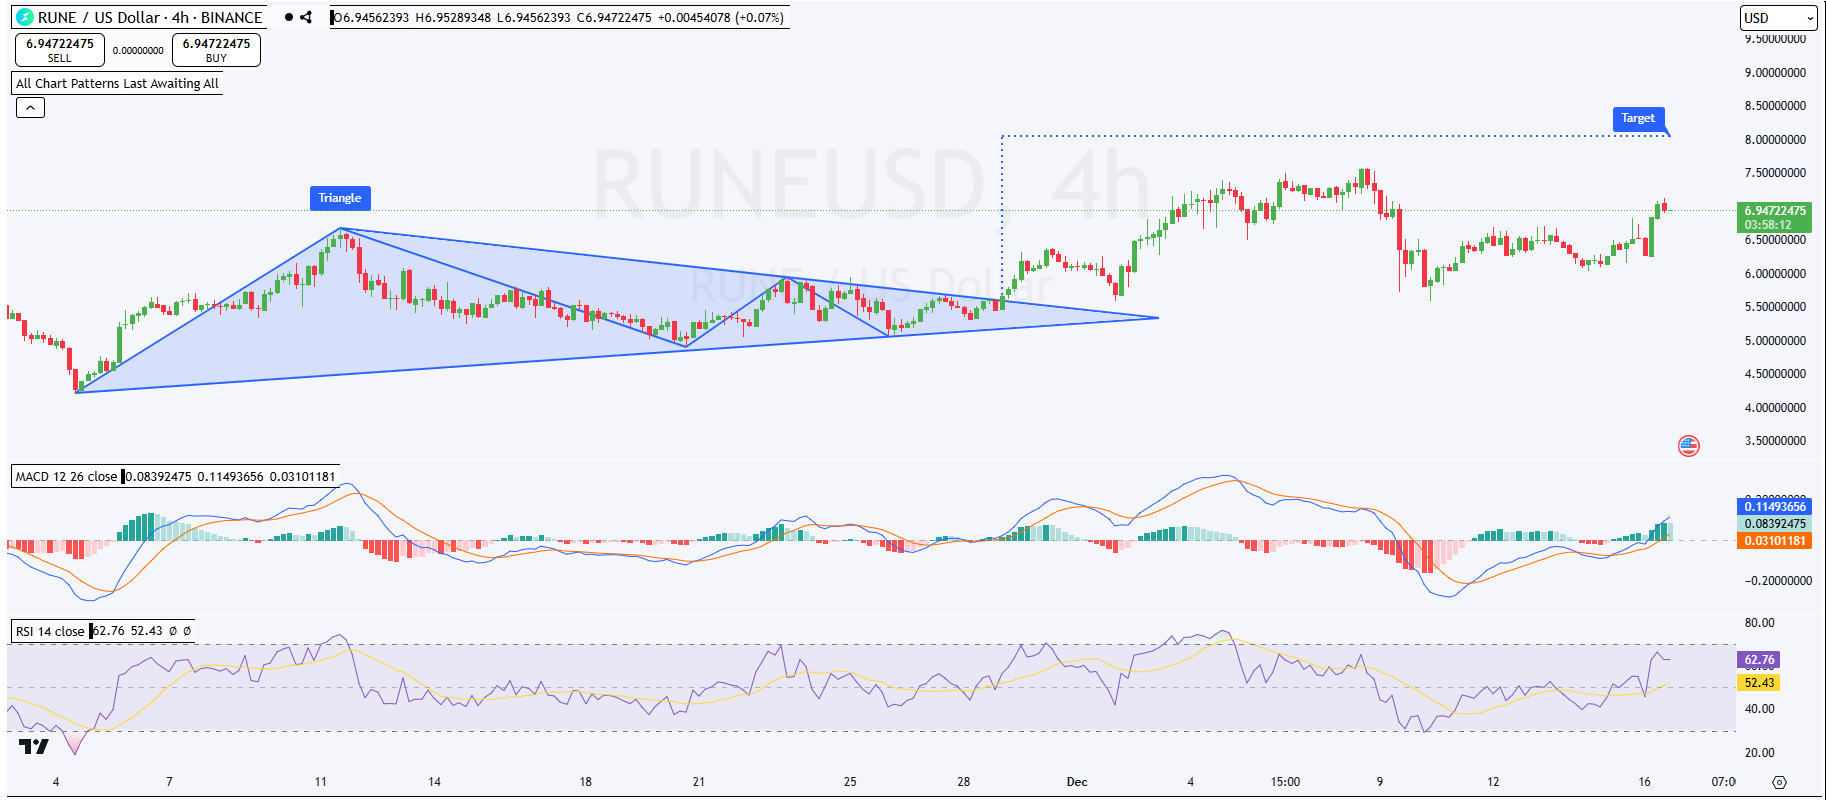The image size is (1826, 800).
Task: Click the Dec marker on the time axis
Action: point(1077,782)
